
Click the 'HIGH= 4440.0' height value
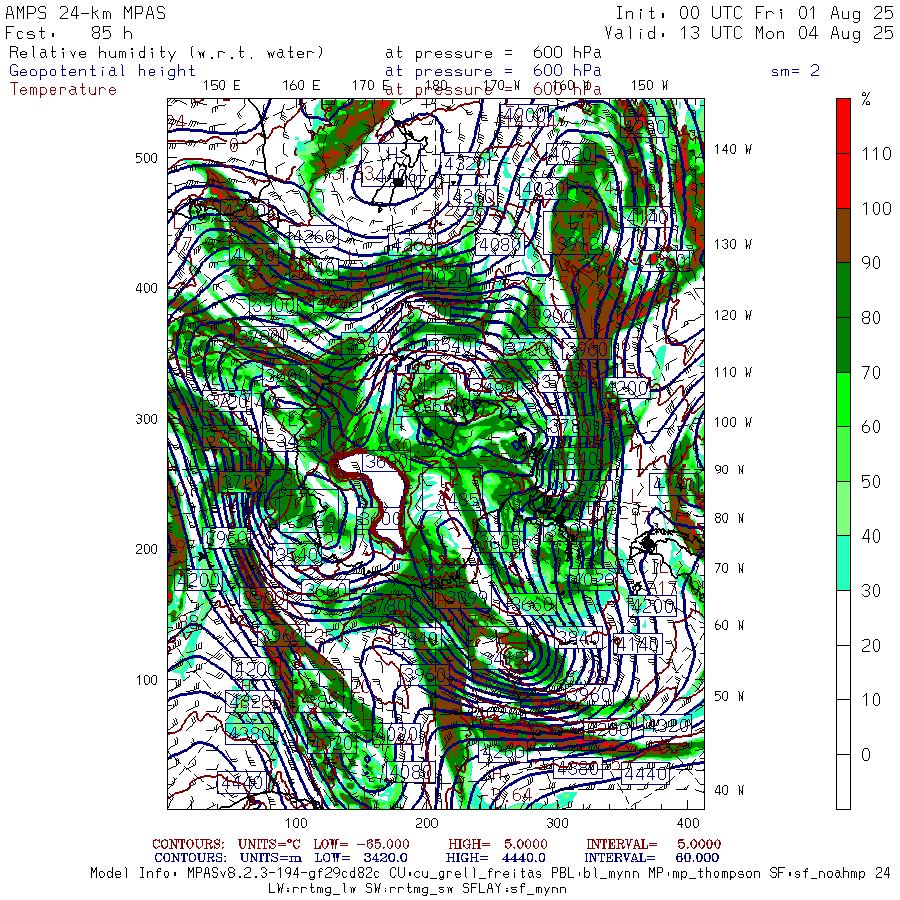(496, 858)
